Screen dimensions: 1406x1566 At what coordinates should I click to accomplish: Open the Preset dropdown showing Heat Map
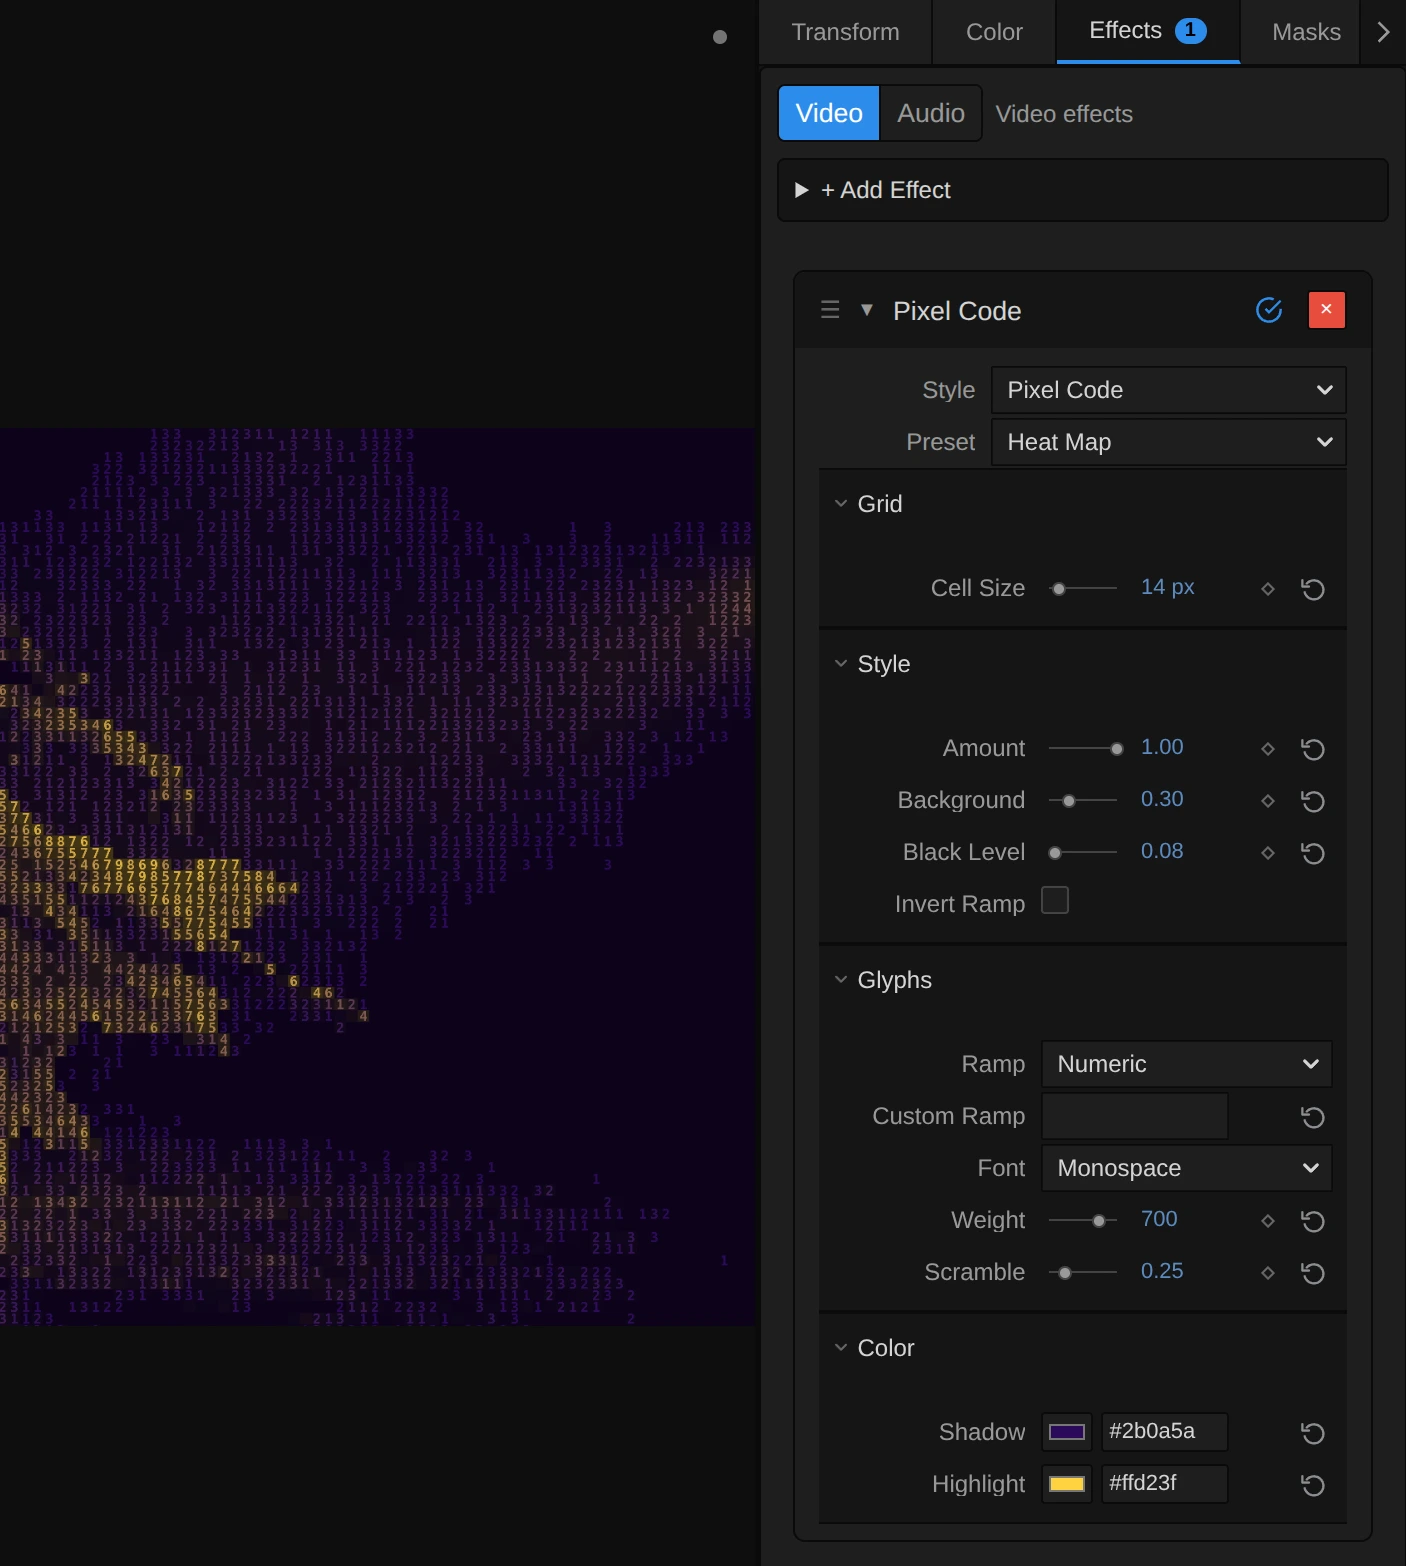tap(1168, 442)
